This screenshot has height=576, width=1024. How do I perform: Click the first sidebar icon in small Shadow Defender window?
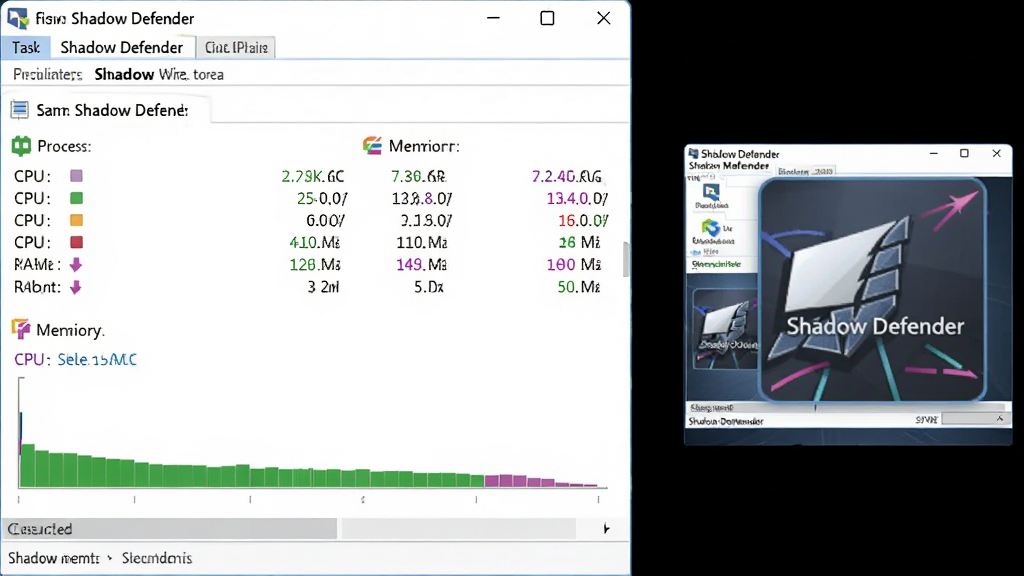(x=711, y=193)
